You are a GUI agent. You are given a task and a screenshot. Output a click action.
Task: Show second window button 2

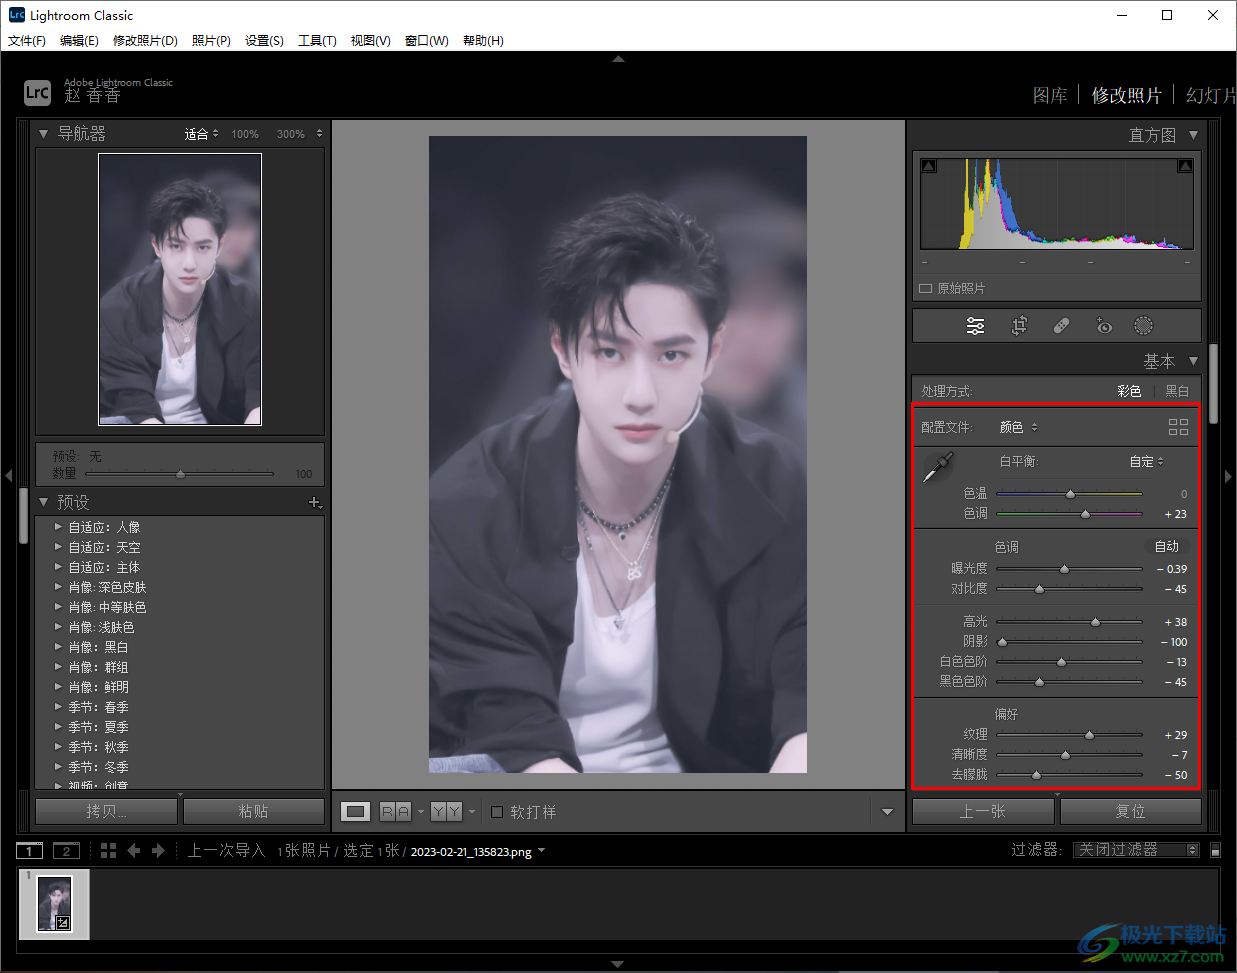coord(66,851)
